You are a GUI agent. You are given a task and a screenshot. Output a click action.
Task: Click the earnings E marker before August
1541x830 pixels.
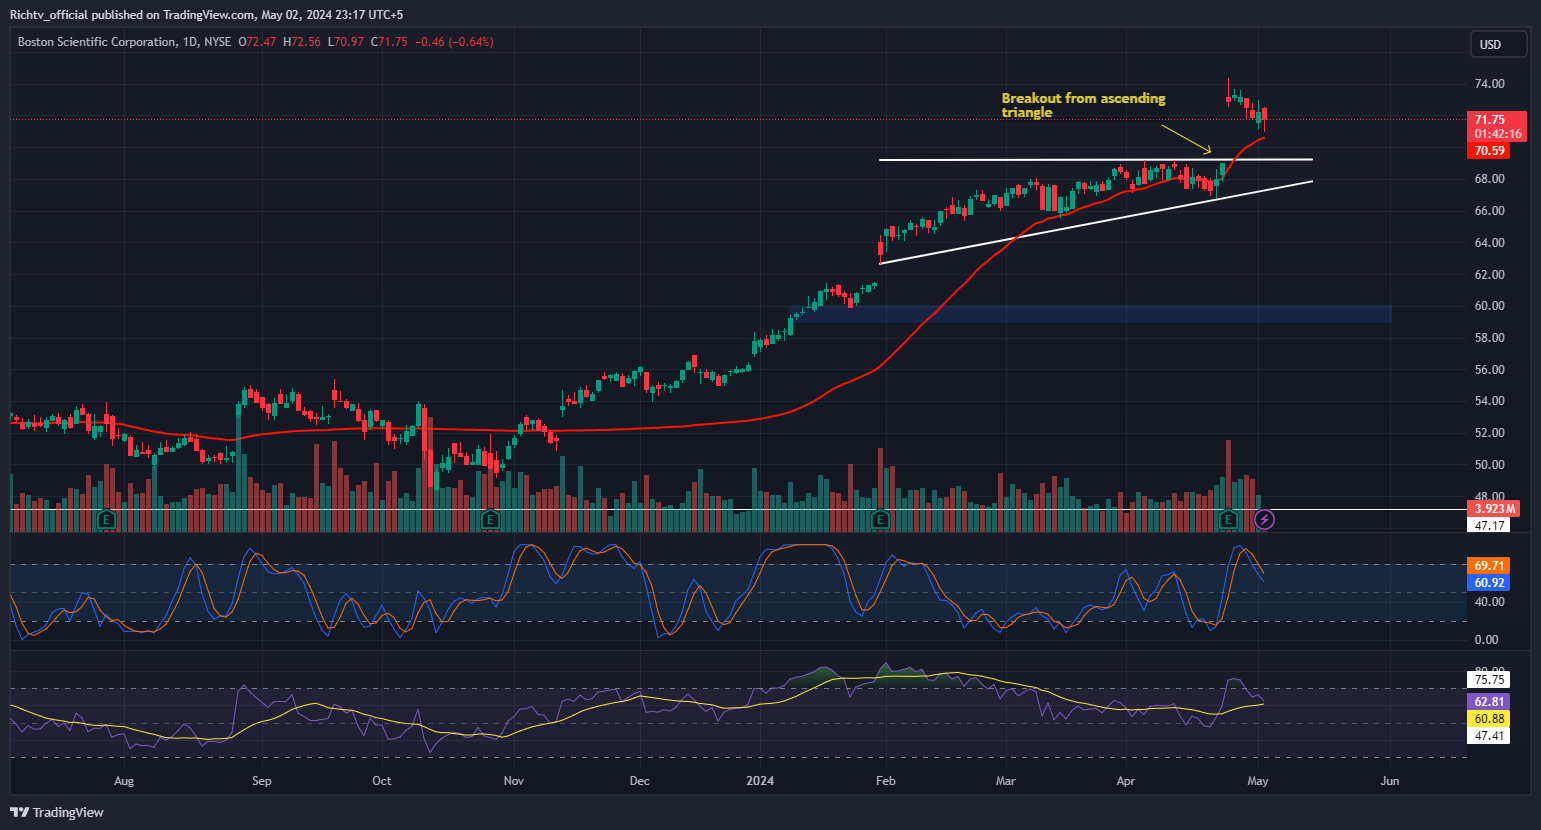107,519
